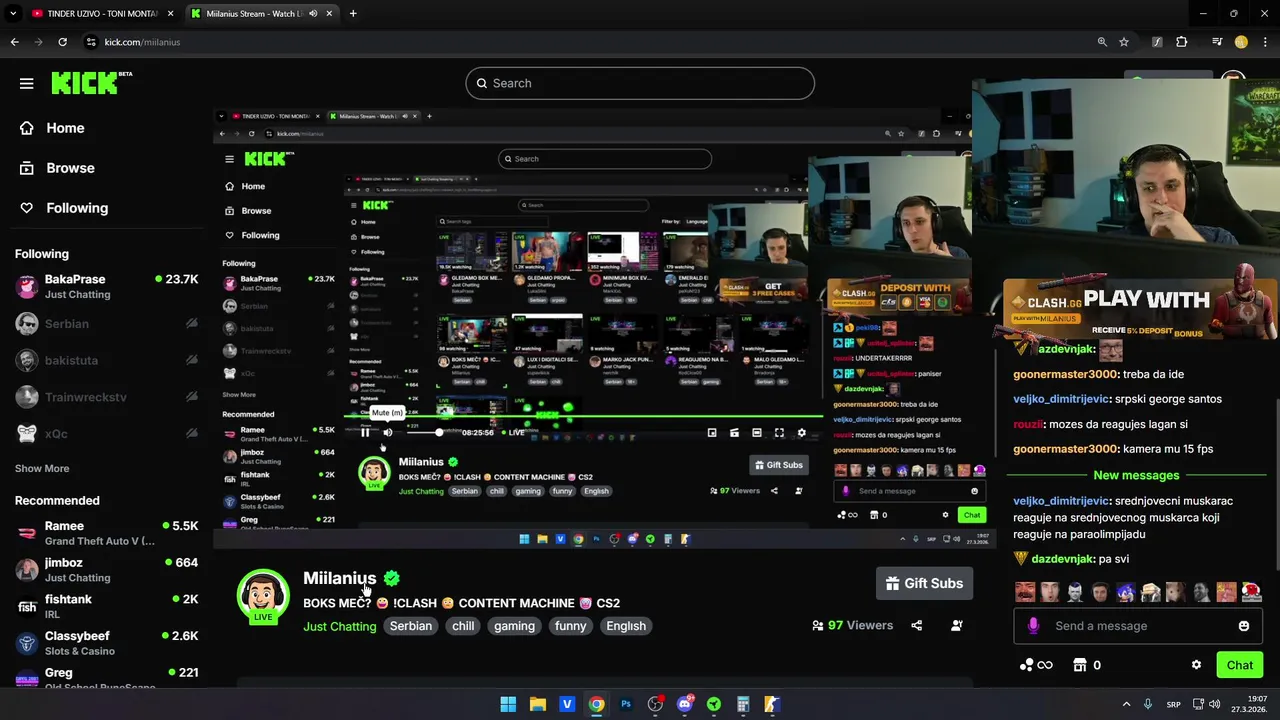This screenshot has width=1280, height=720.
Task: Go back using browser back arrow
Action: (x=14, y=42)
